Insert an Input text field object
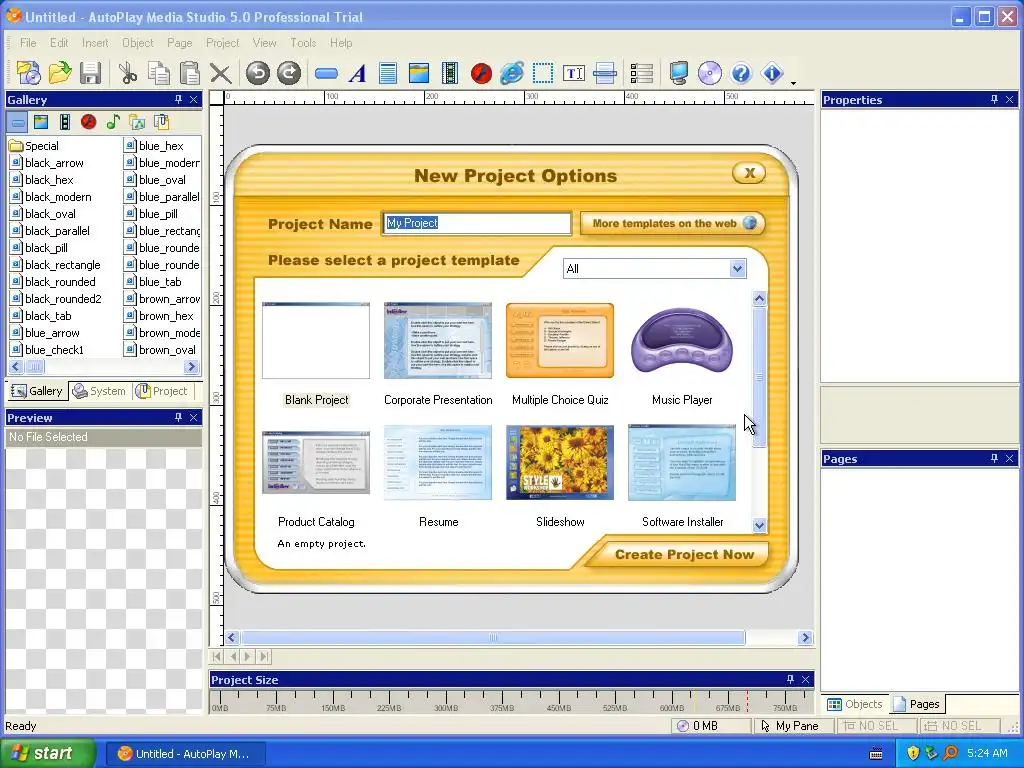Image resolution: width=1024 pixels, height=768 pixels. 574,73
